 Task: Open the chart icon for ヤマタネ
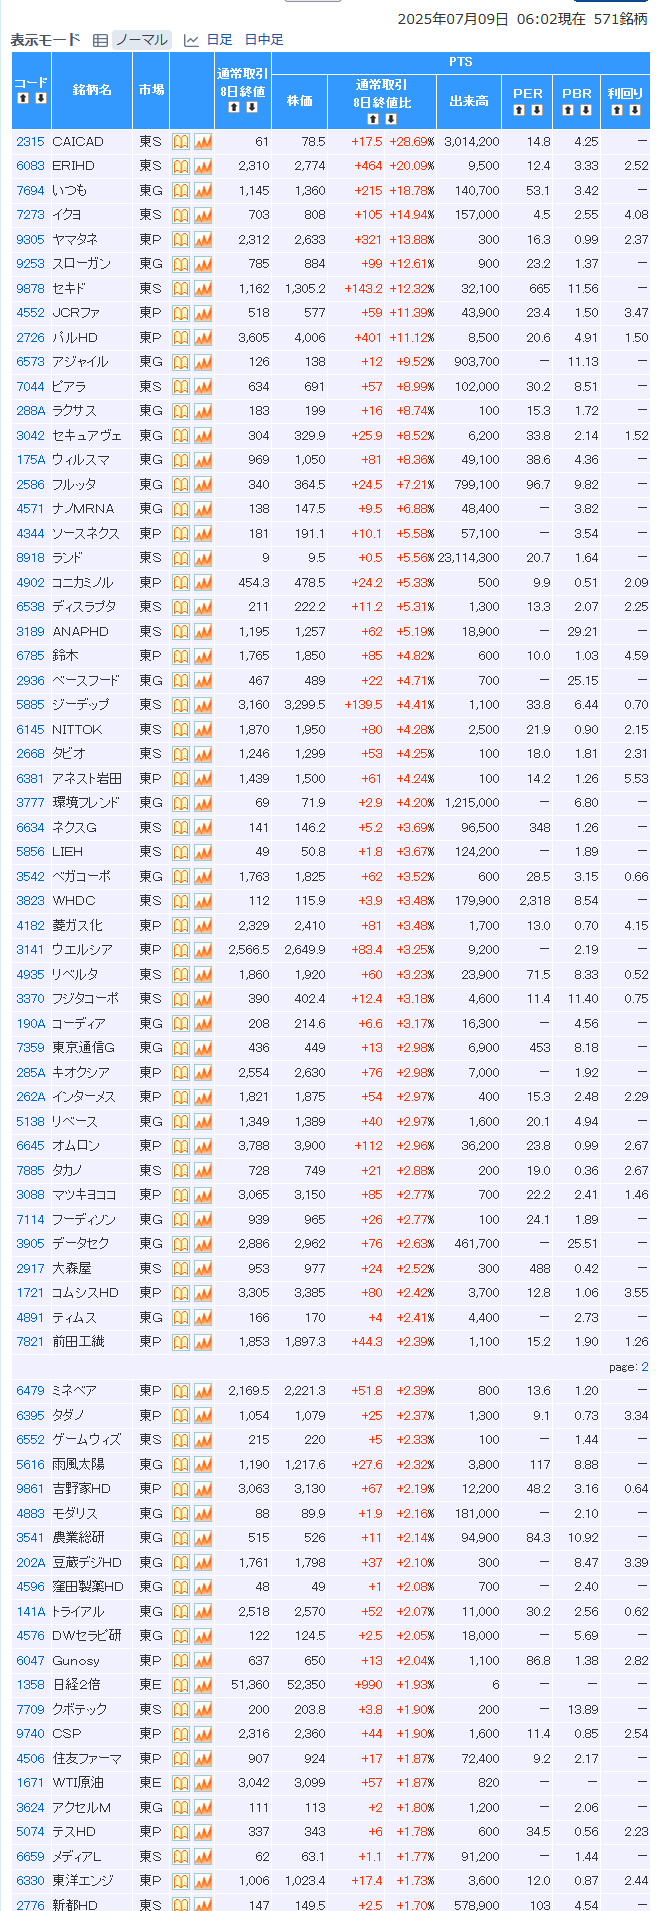point(203,240)
